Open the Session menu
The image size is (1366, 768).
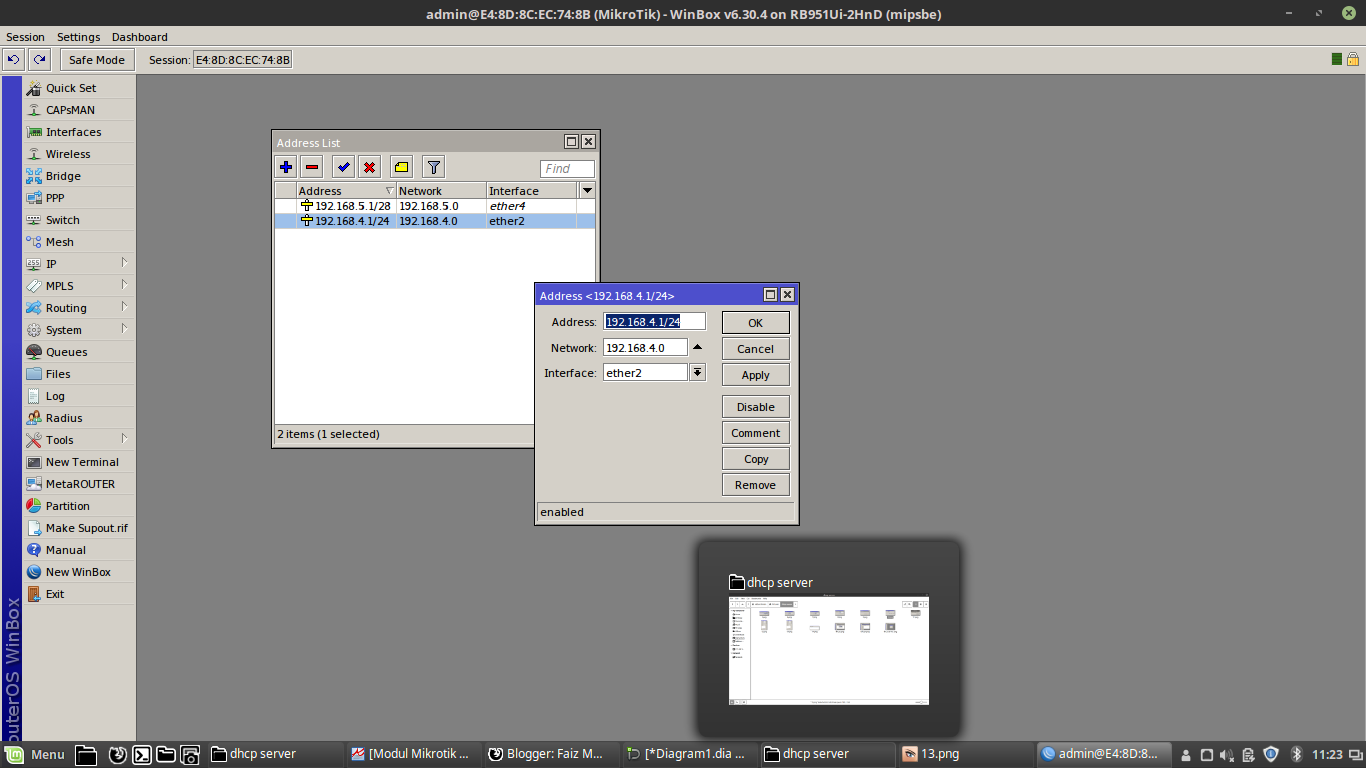click(x=25, y=37)
